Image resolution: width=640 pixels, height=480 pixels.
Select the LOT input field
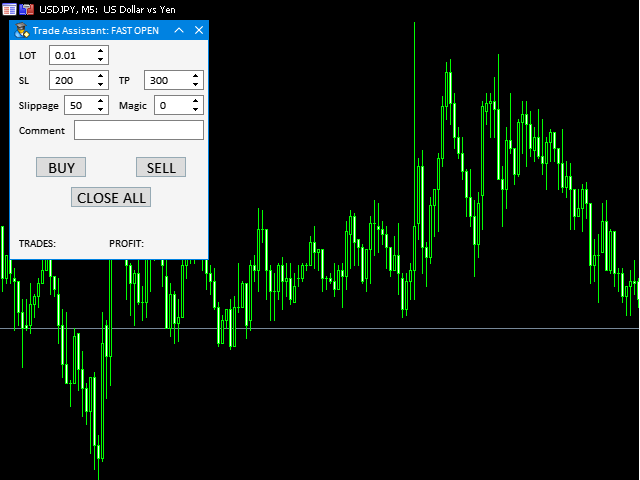click(x=71, y=56)
